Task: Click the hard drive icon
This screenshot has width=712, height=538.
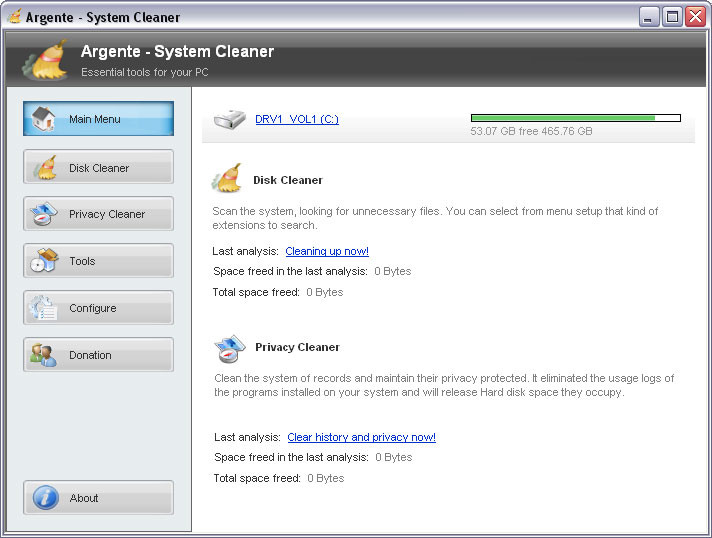Action: (x=230, y=119)
